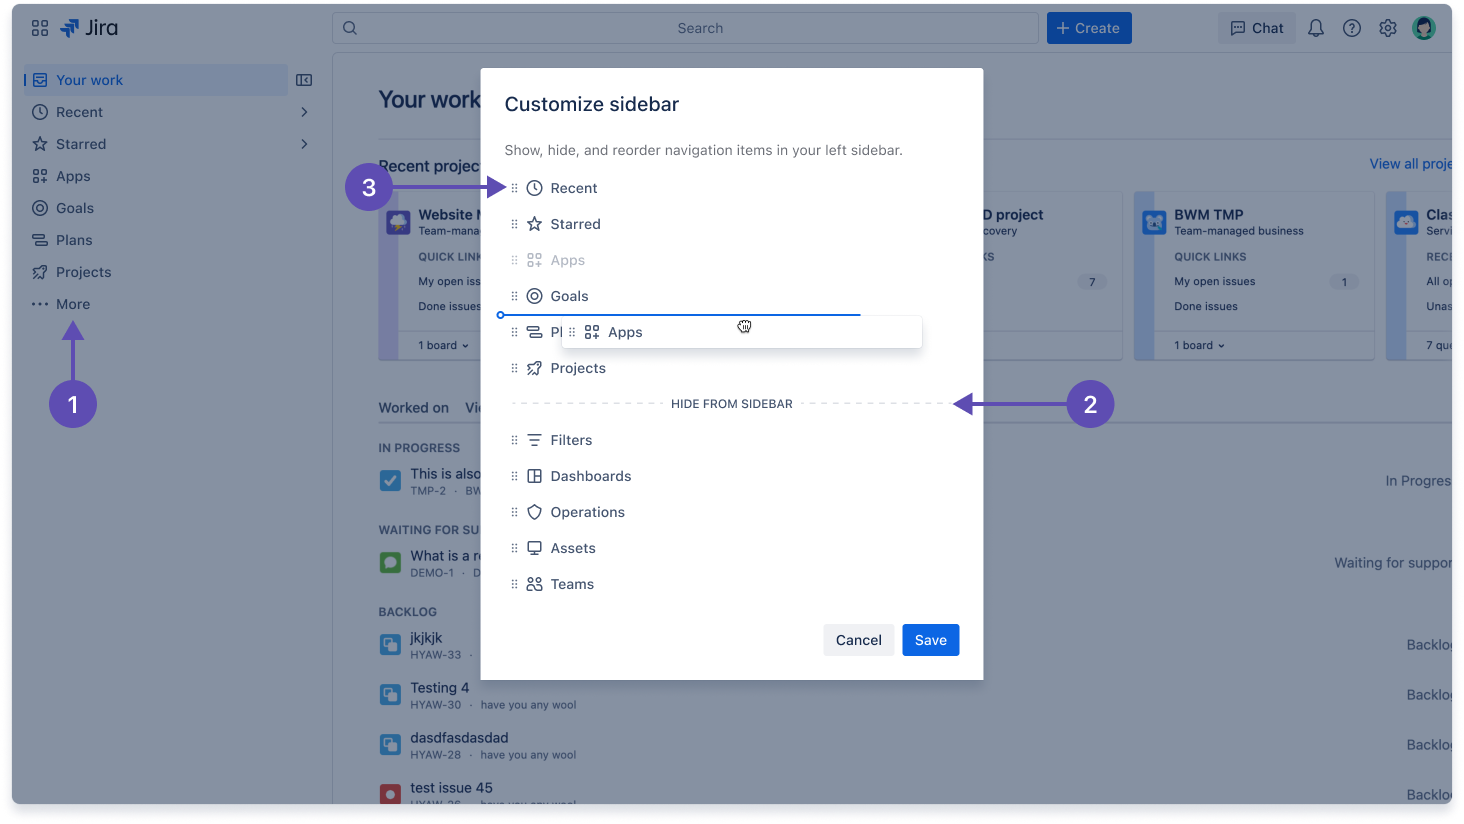Click inside the Search field
This screenshot has width=1464, height=824.
[x=700, y=28]
